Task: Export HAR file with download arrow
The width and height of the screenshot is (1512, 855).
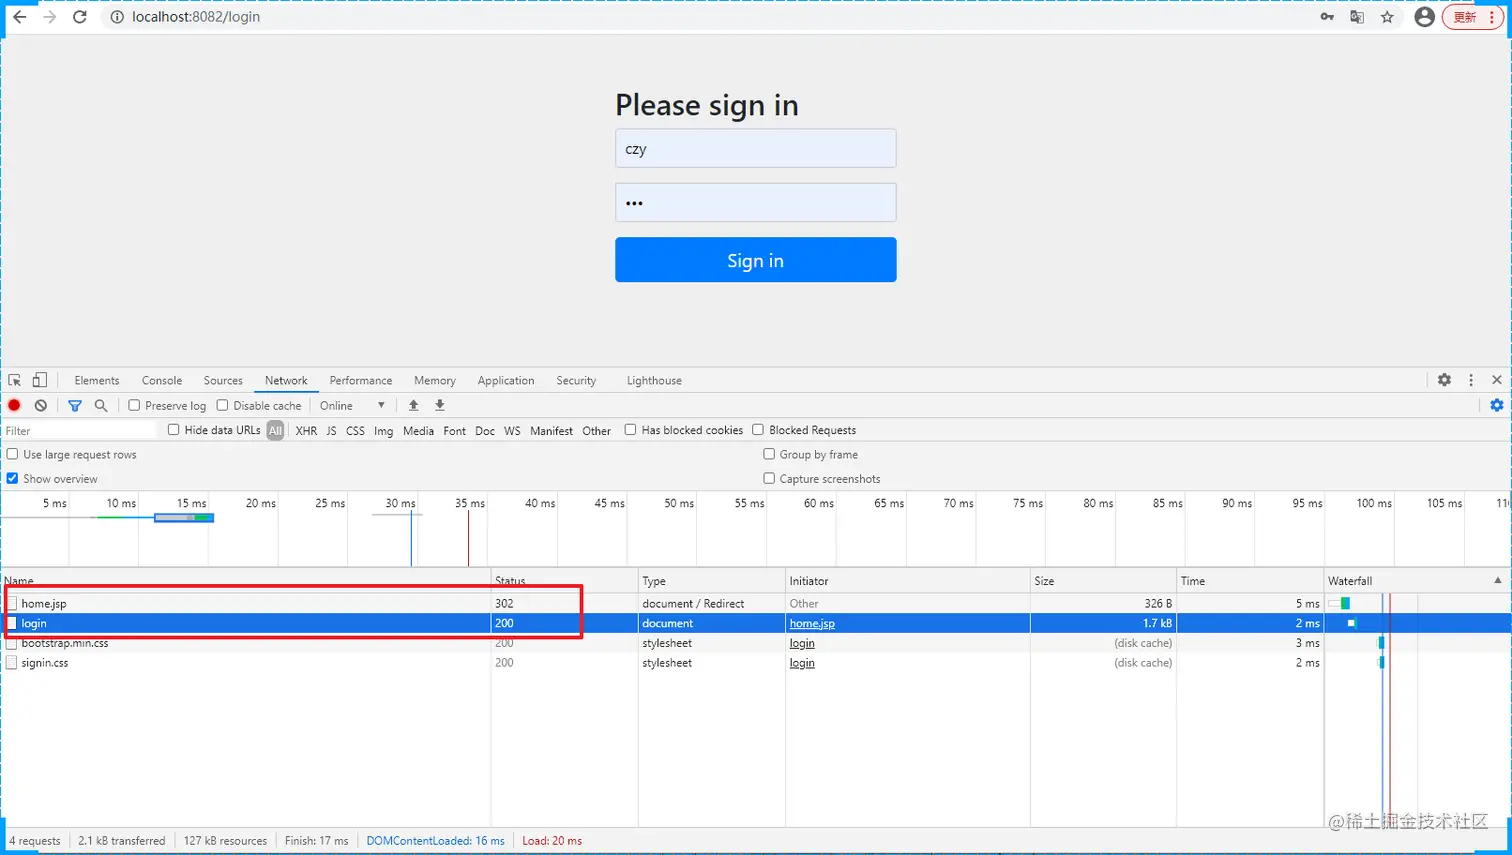Action: 440,405
